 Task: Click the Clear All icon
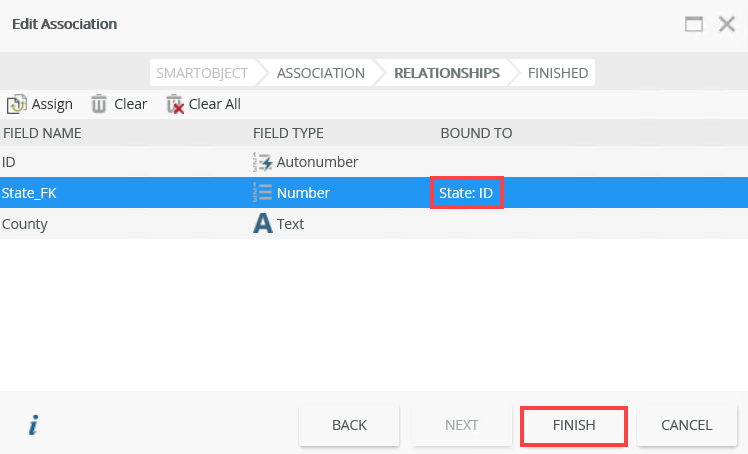click(x=175, y=104)
